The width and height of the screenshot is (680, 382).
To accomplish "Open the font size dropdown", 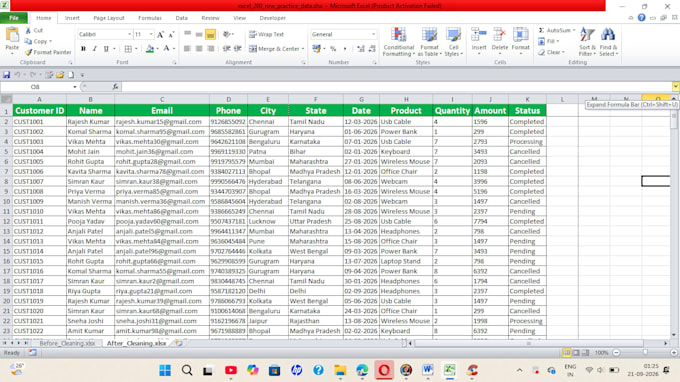I will (x=151, y=34).
